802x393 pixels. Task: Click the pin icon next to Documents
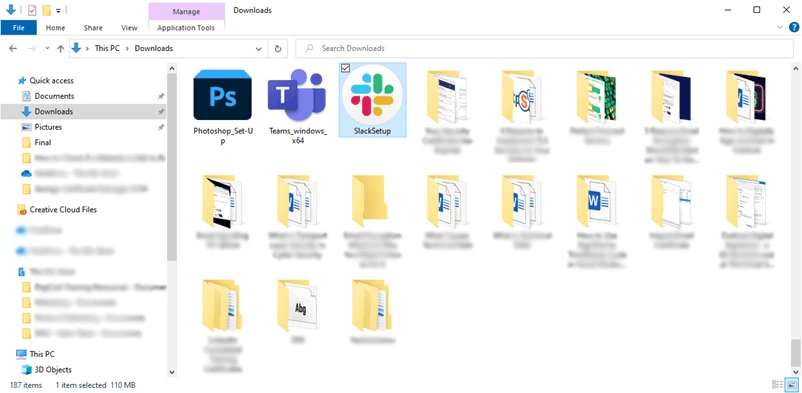161,96
